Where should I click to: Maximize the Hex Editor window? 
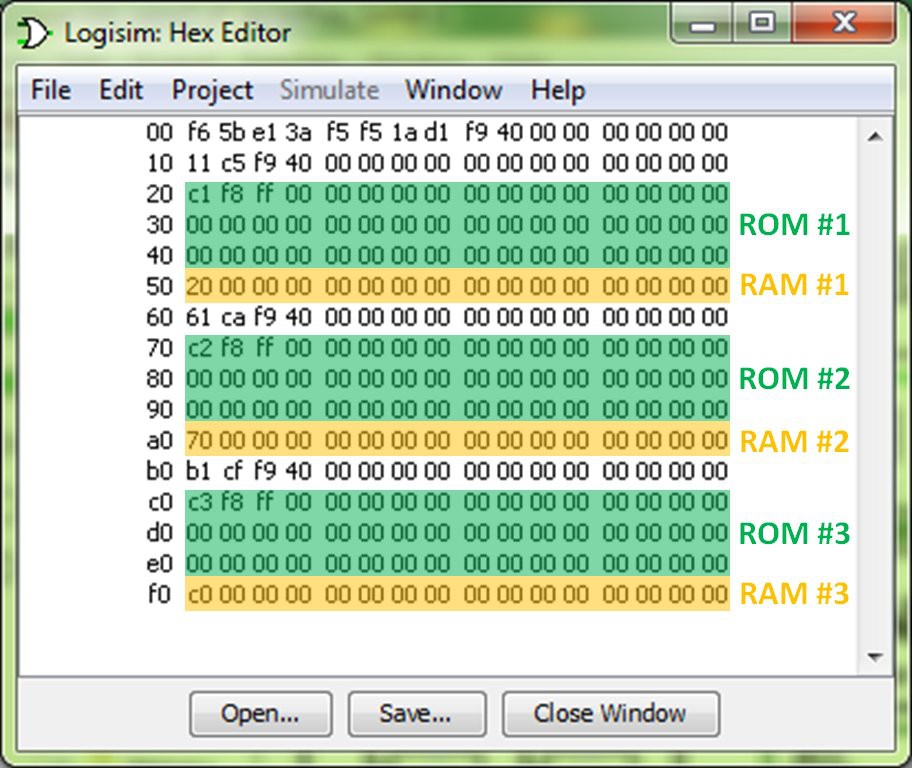(x=762, y=23)
